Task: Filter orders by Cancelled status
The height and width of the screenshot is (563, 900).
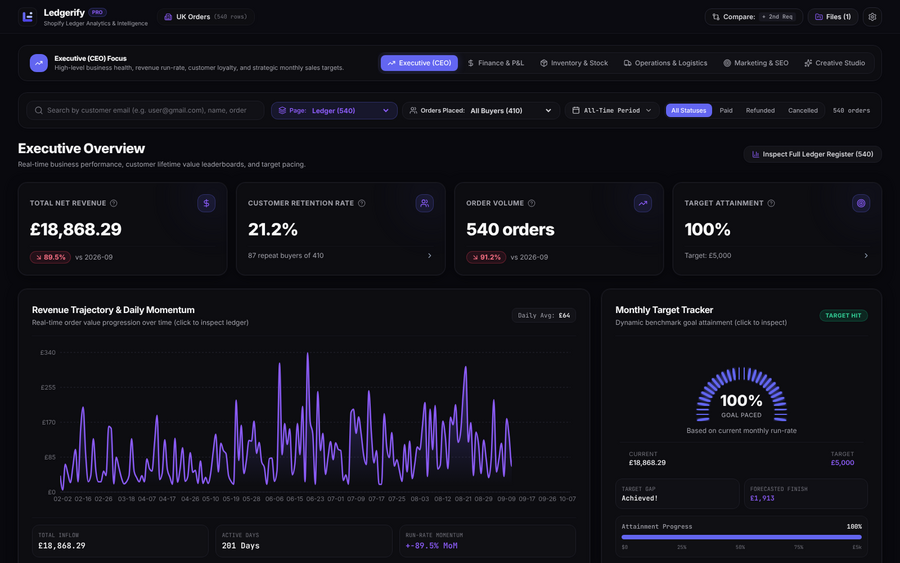Action: click(802, 110)
